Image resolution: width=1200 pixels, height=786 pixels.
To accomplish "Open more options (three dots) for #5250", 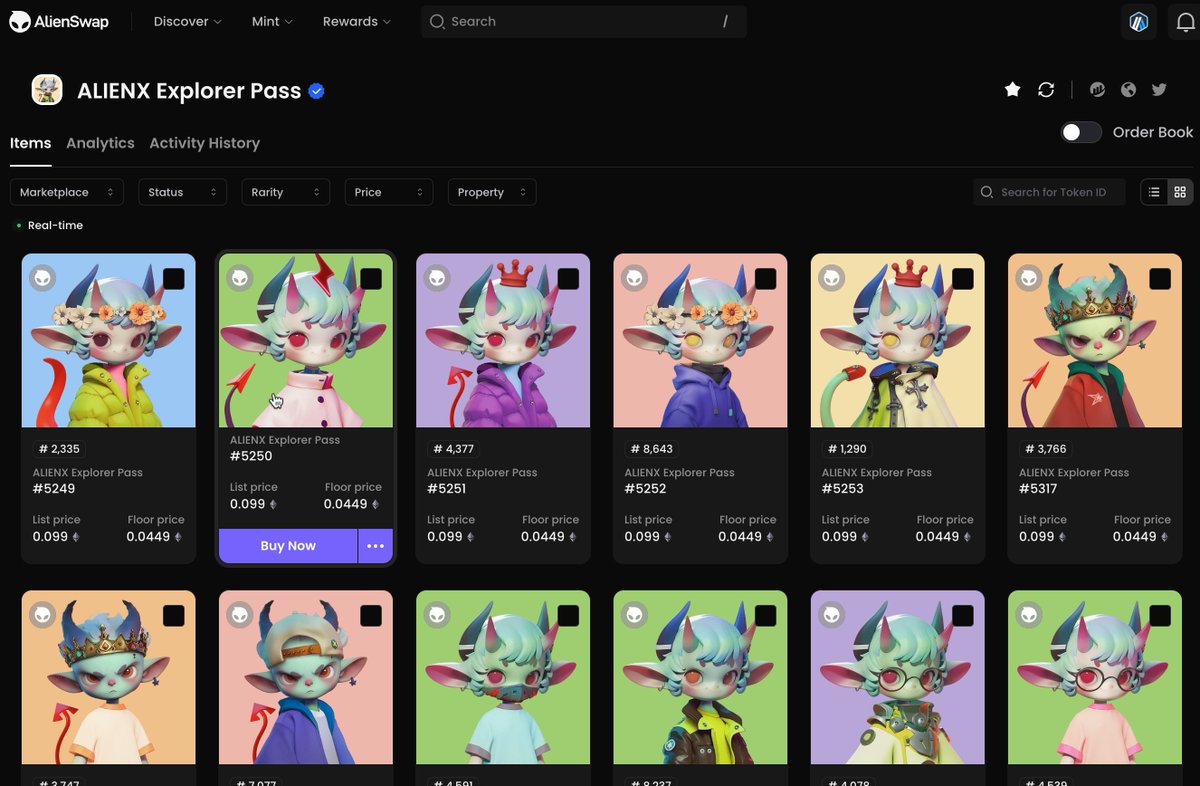I will 376,546.
